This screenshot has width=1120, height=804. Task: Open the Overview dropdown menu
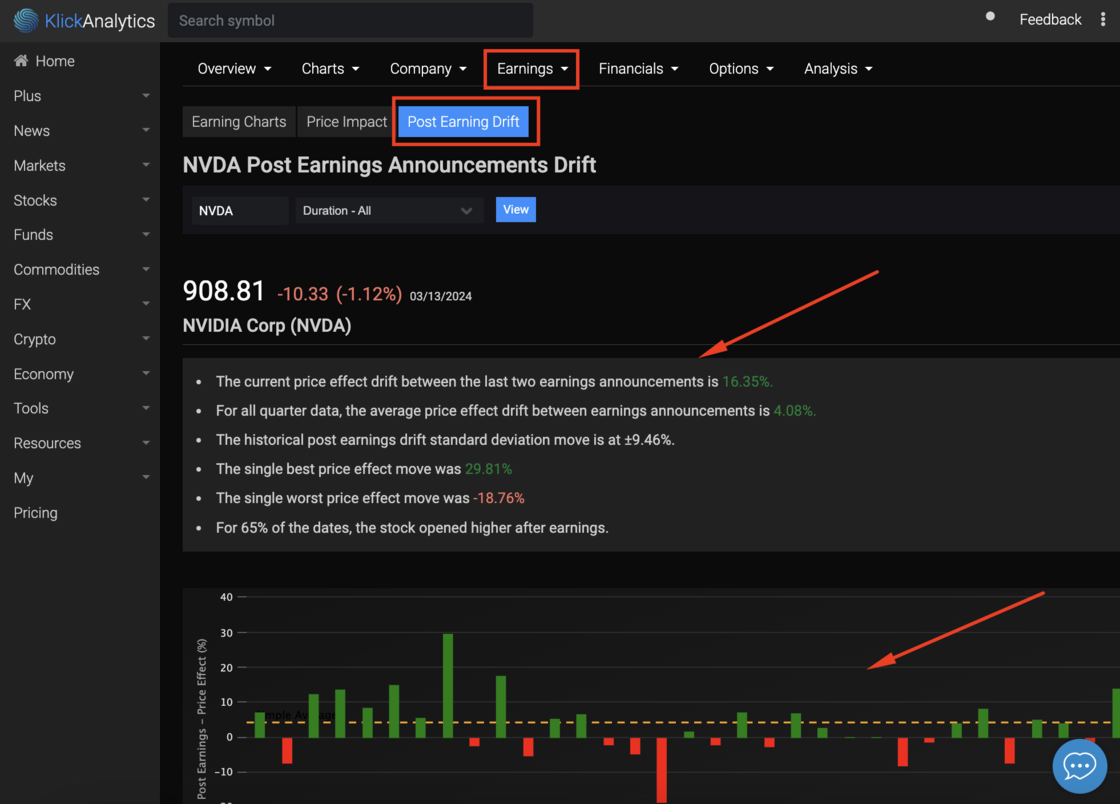tap(234, 69)
